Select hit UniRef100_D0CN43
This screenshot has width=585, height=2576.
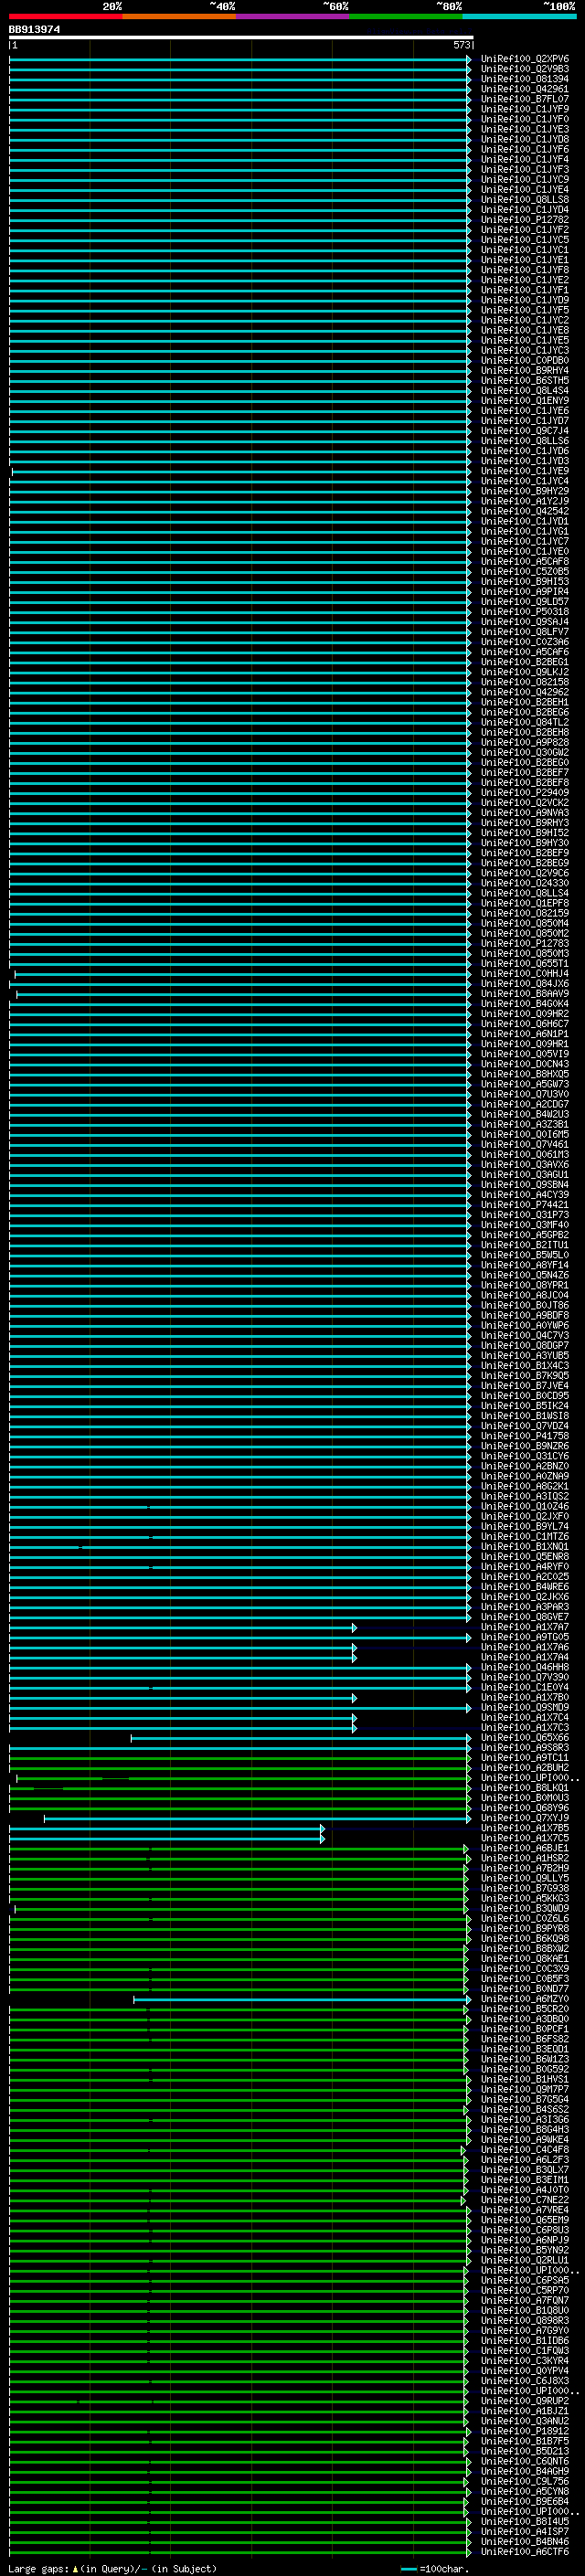(x=524, y=1064)
